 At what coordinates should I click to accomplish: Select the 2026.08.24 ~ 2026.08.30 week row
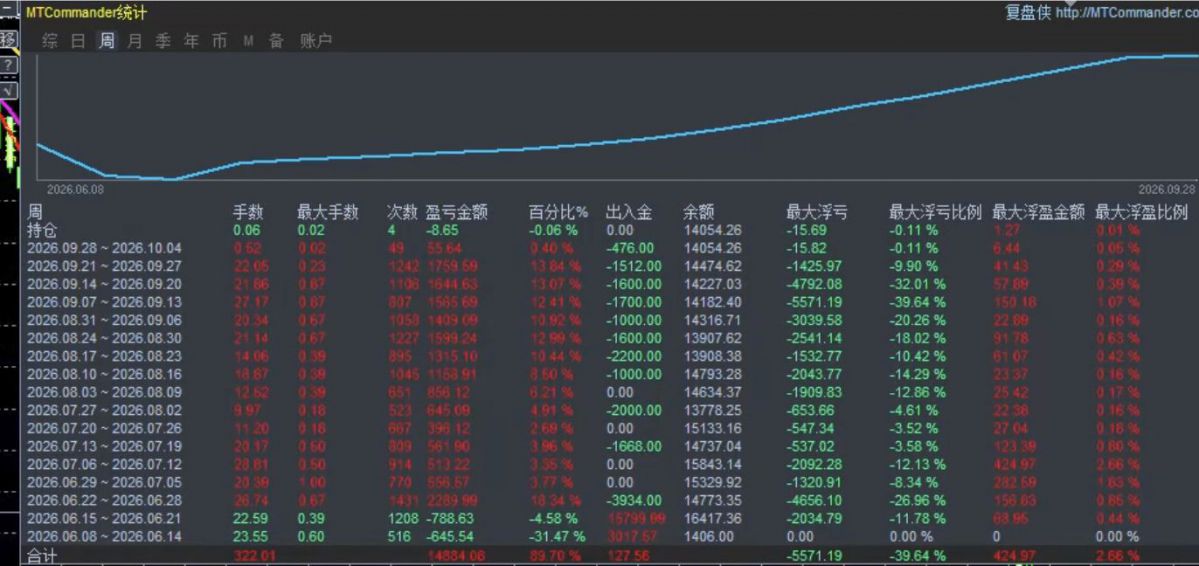(609, 338)
